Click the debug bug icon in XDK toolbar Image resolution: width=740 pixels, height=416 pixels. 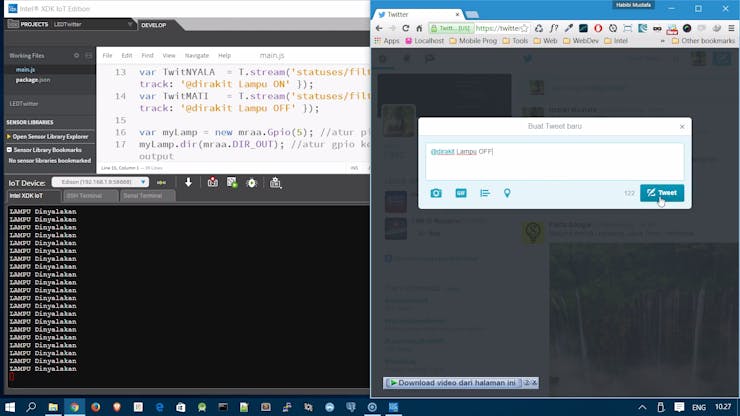[x=252, y=183]
